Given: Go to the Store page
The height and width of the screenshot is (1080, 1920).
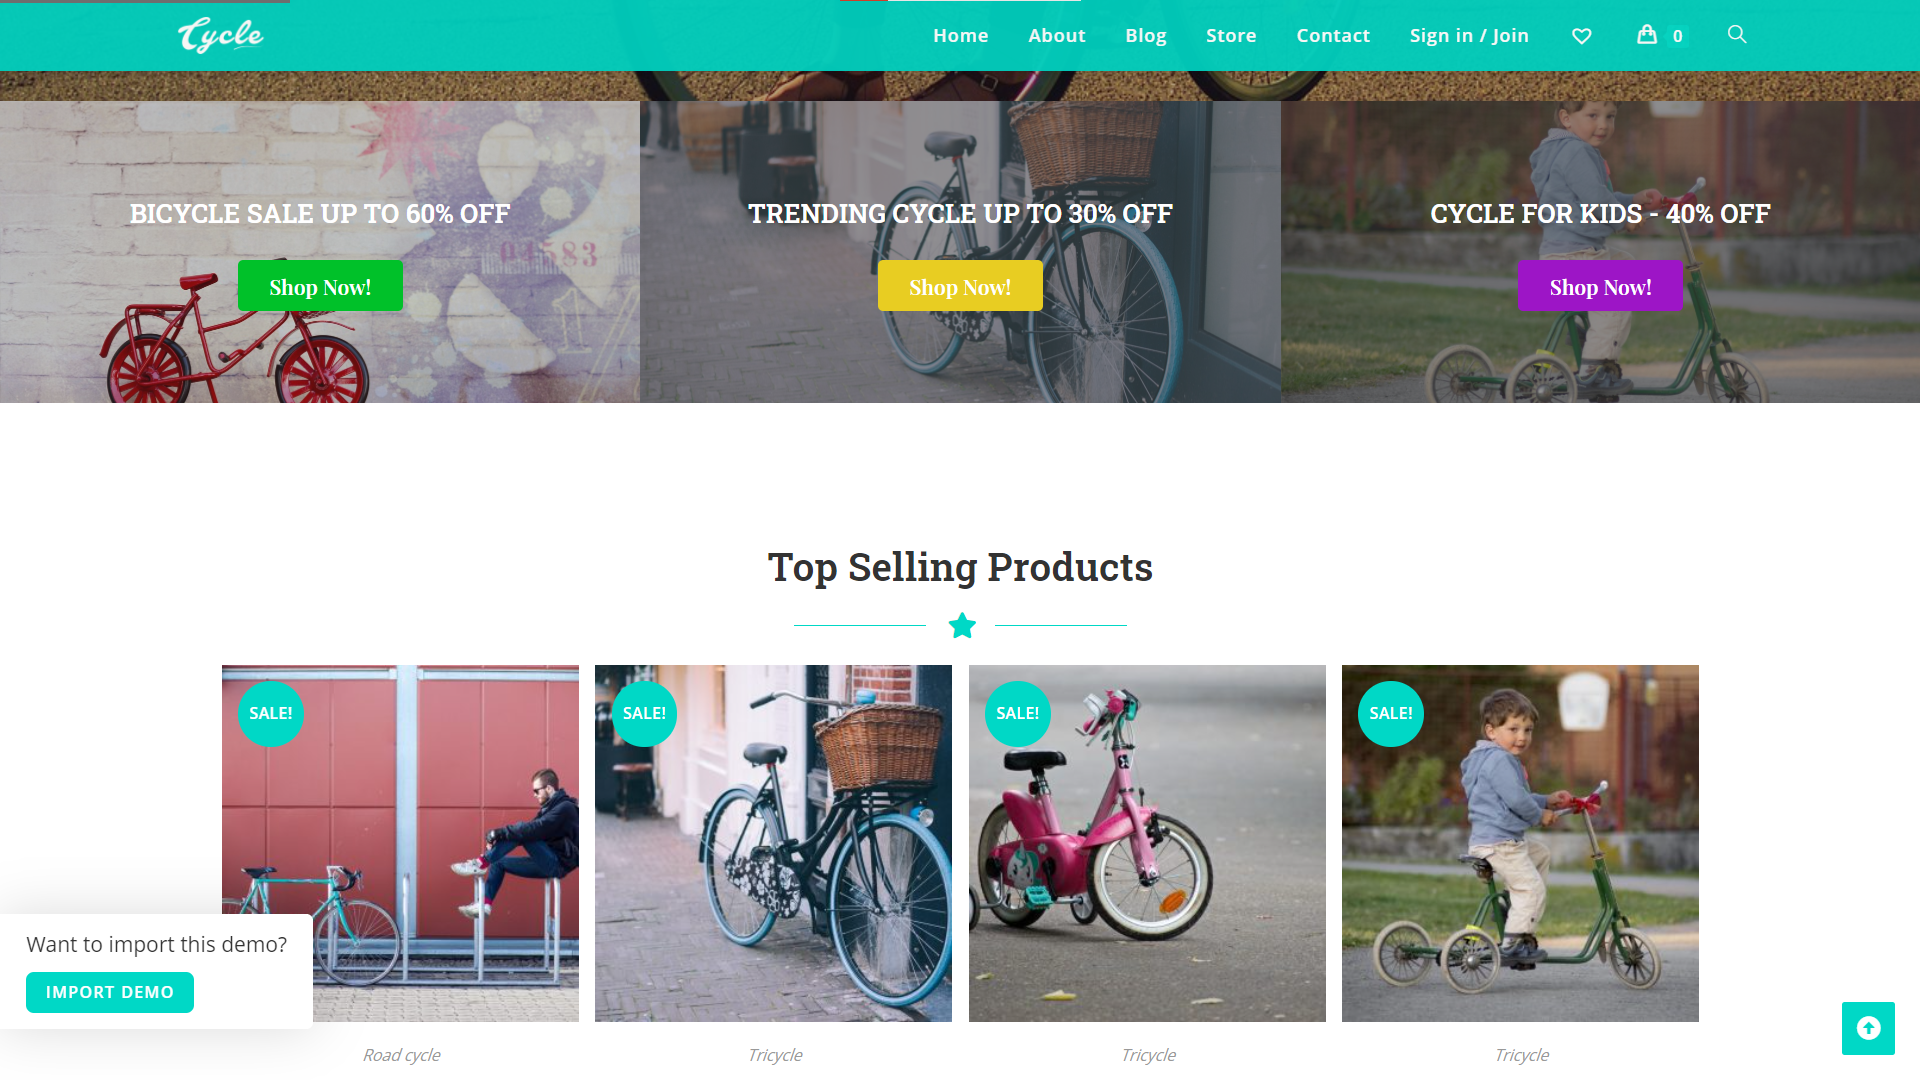Looking at the screenshot, I should 1231,36.
